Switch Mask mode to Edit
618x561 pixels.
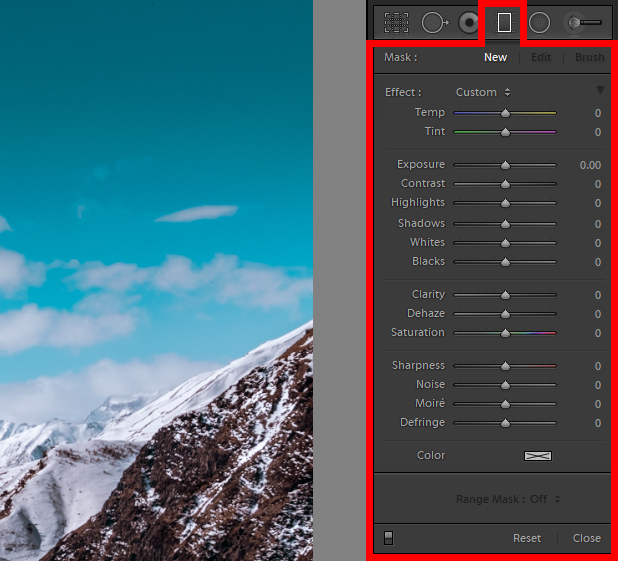point(541,58)
